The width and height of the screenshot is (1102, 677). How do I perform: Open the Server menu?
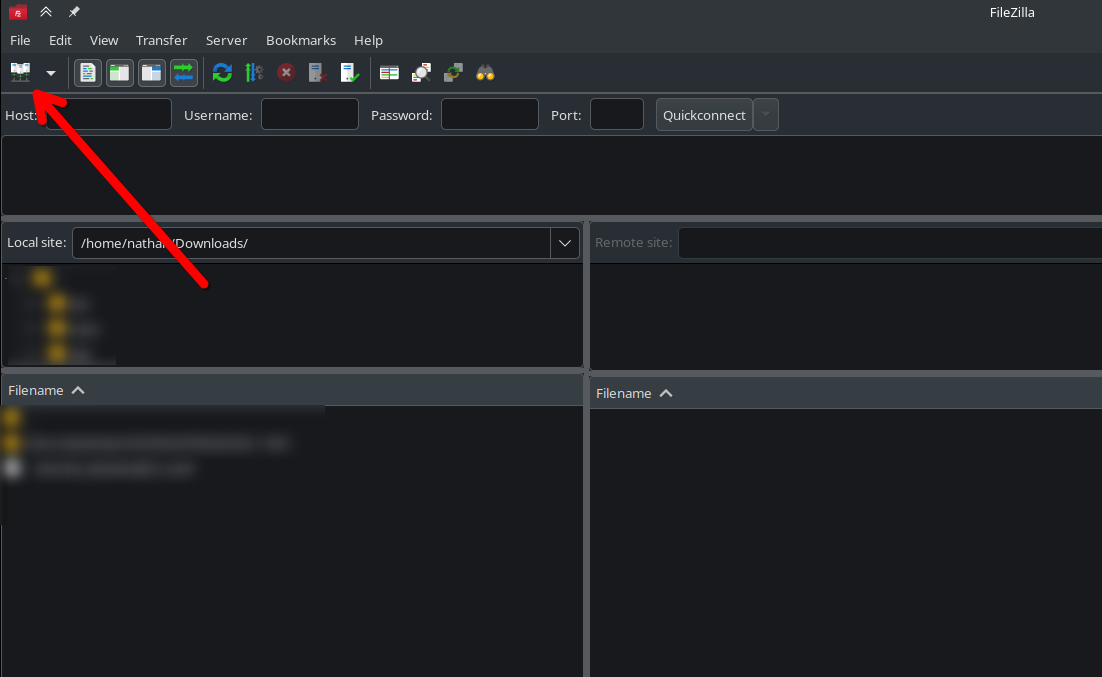pos(226,40)
